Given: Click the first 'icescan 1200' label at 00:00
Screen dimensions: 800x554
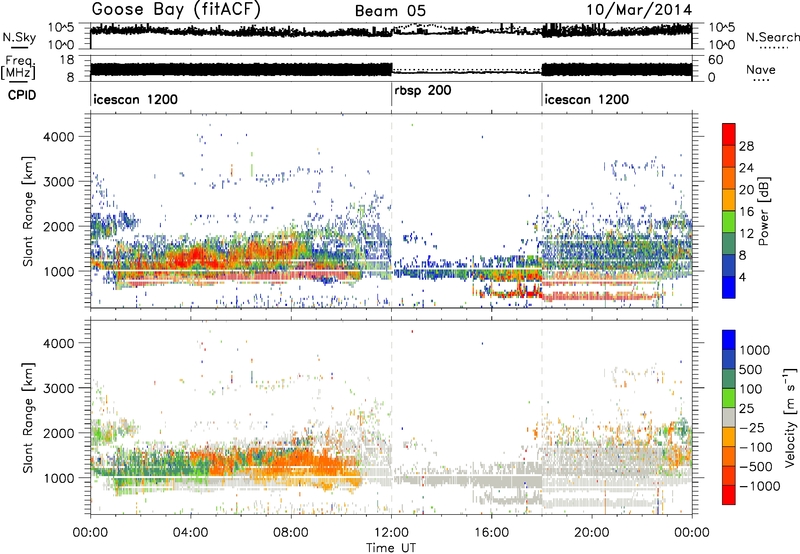Looking at the screenshot, I should pyautogui.click(x=136, y=99).
